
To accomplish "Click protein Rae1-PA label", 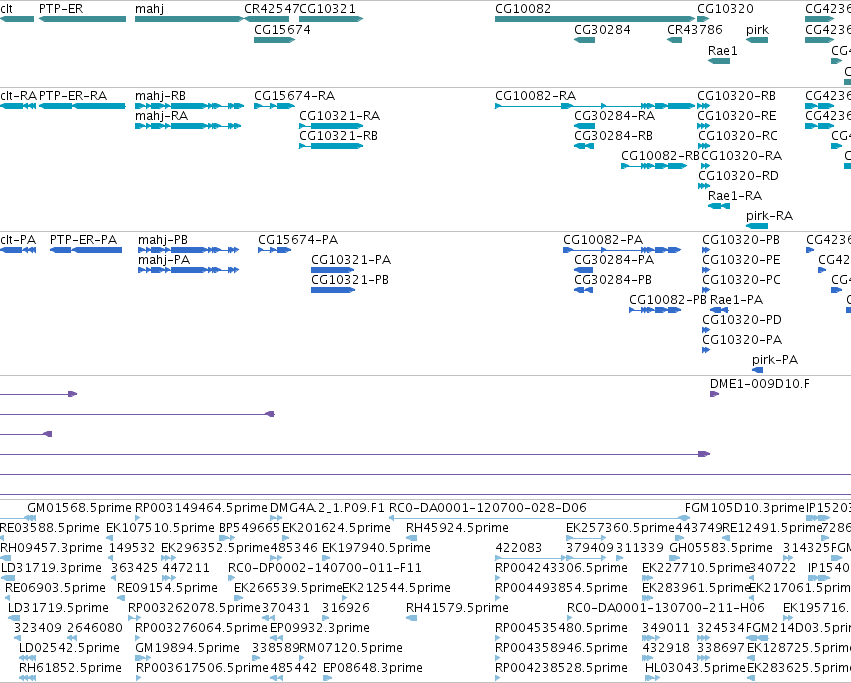I will (x=736, y=300).
